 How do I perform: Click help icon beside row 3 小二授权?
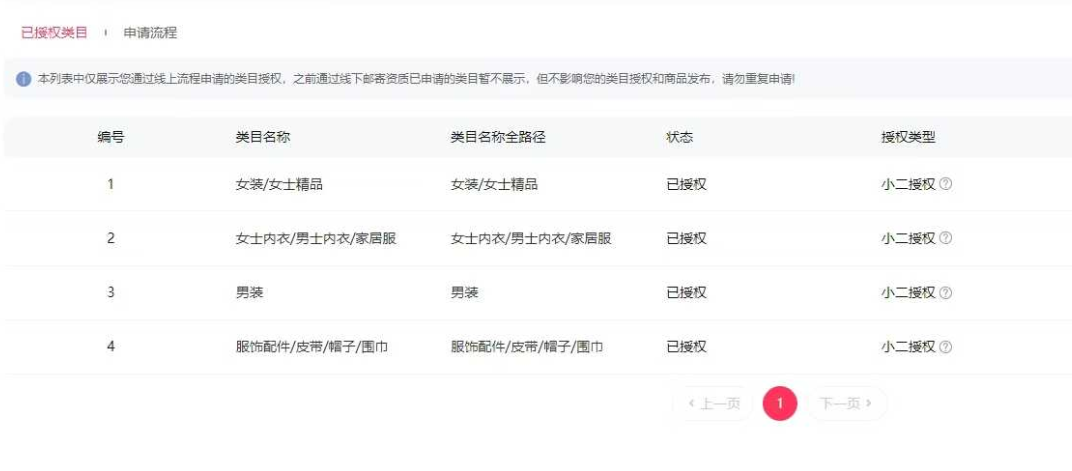coord(946,293)
